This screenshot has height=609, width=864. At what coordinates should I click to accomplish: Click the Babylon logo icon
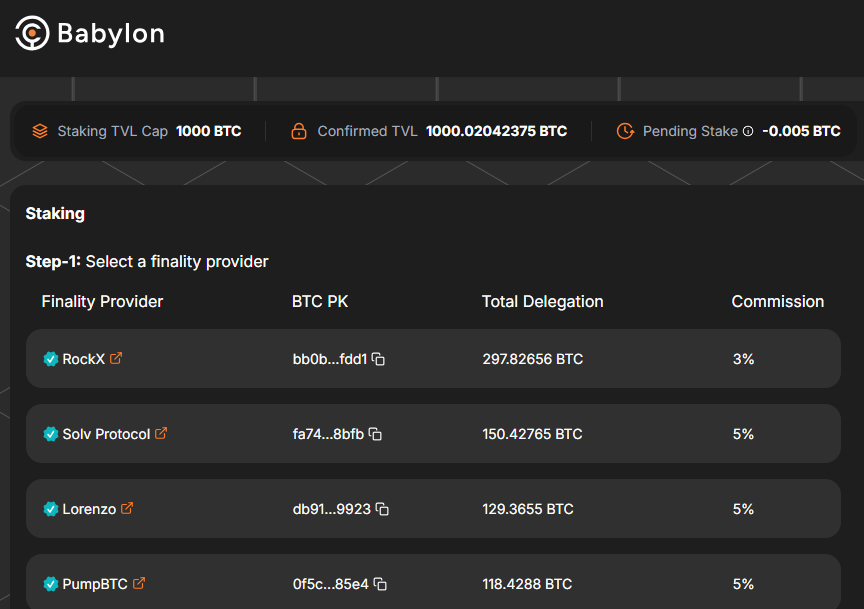32,34
